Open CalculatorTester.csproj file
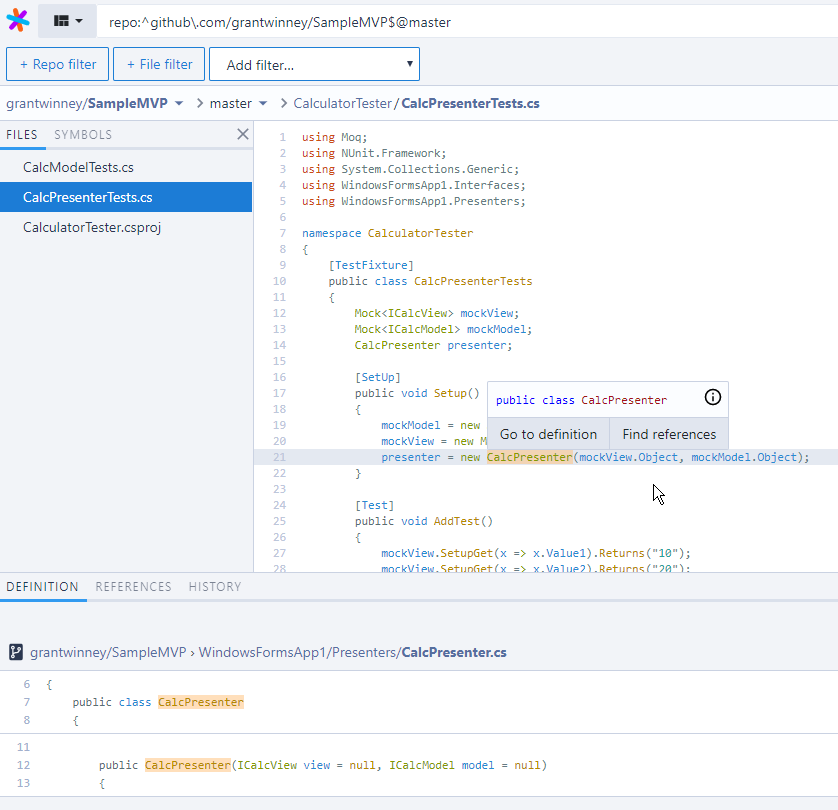The height and width of the screenshot is (810, 838). (x=92, y=227)
